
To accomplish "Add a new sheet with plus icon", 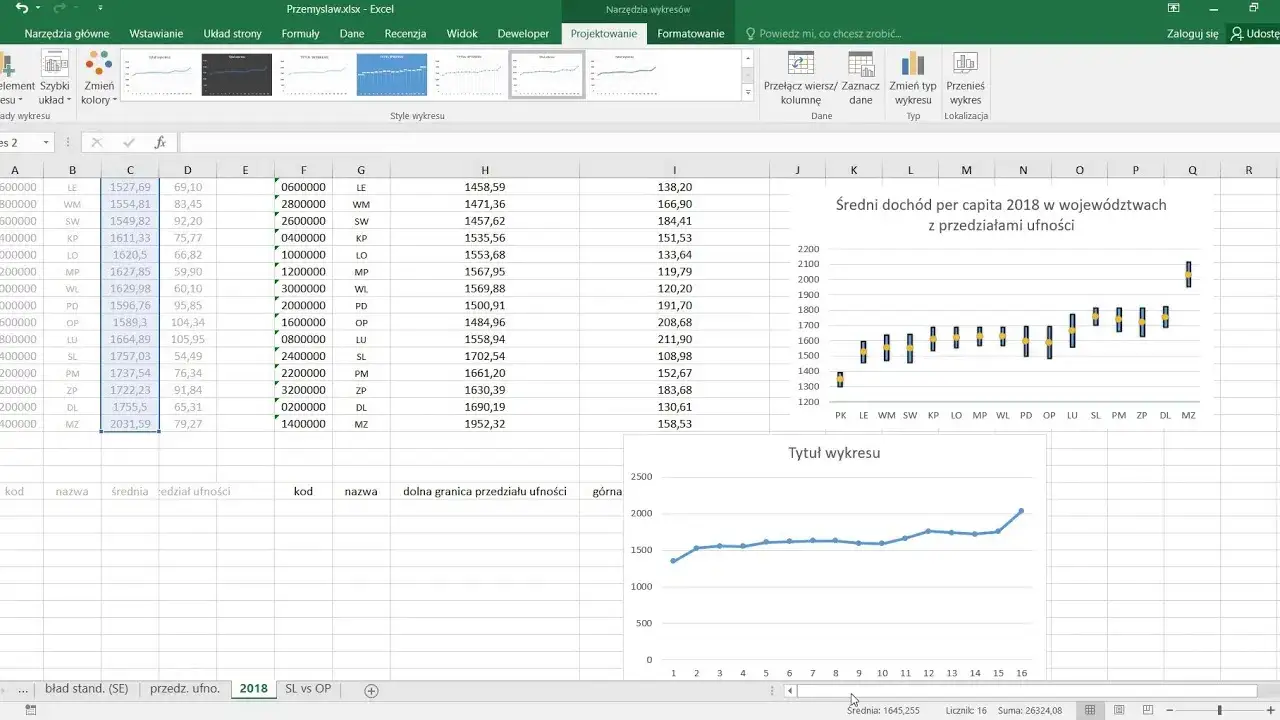I will (x=371, y=690).
